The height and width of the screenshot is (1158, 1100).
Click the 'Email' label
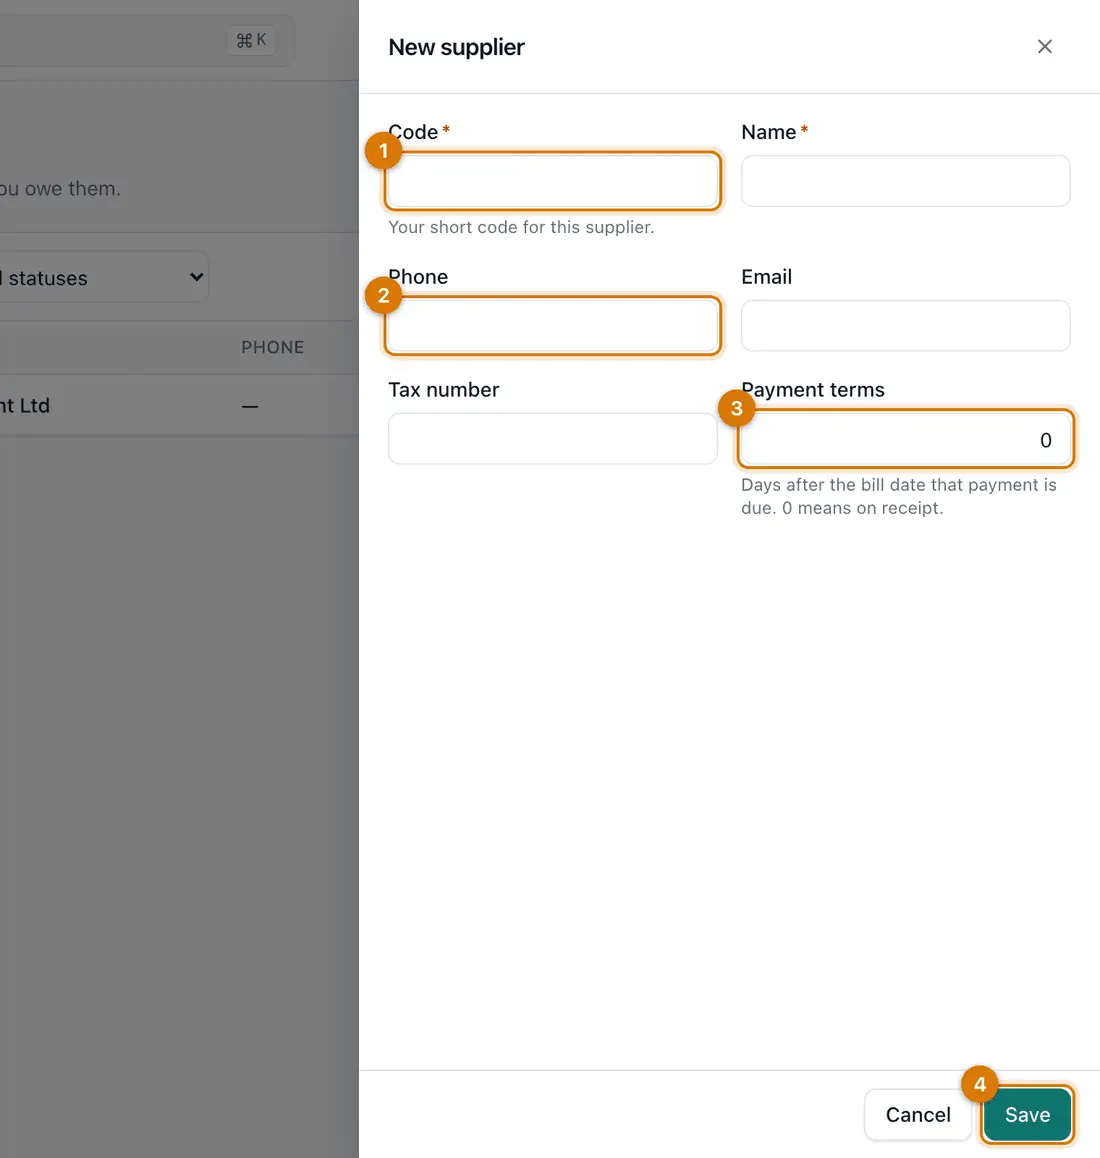[766, 277]
